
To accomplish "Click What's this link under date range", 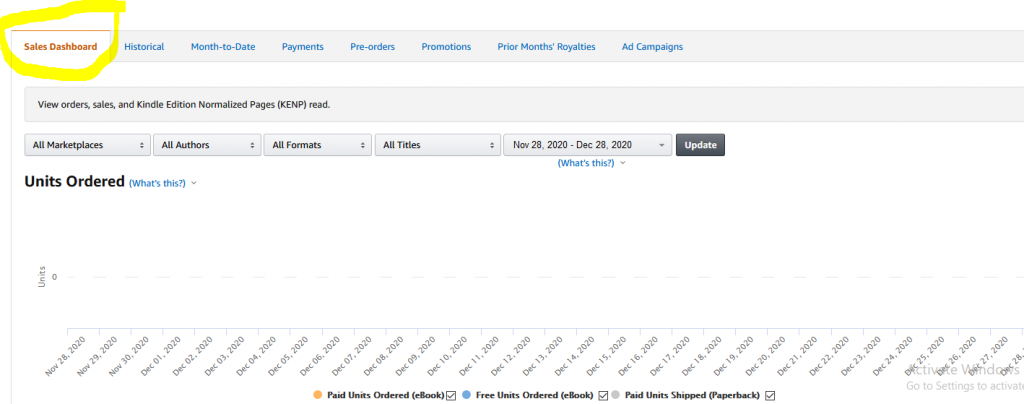I will coord(586,163).
